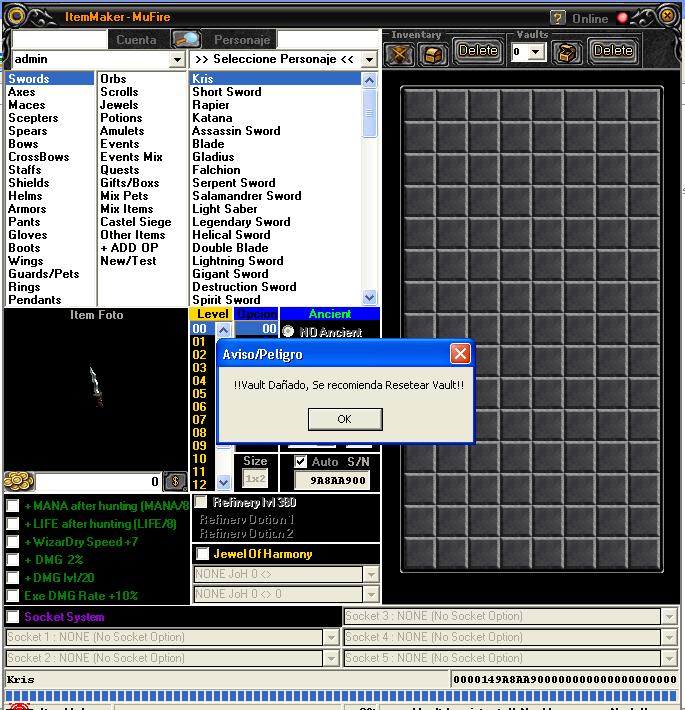Screen dimensions: 685x710
Task: Click the dollar sign money button
Action: (x=174, y=482)
